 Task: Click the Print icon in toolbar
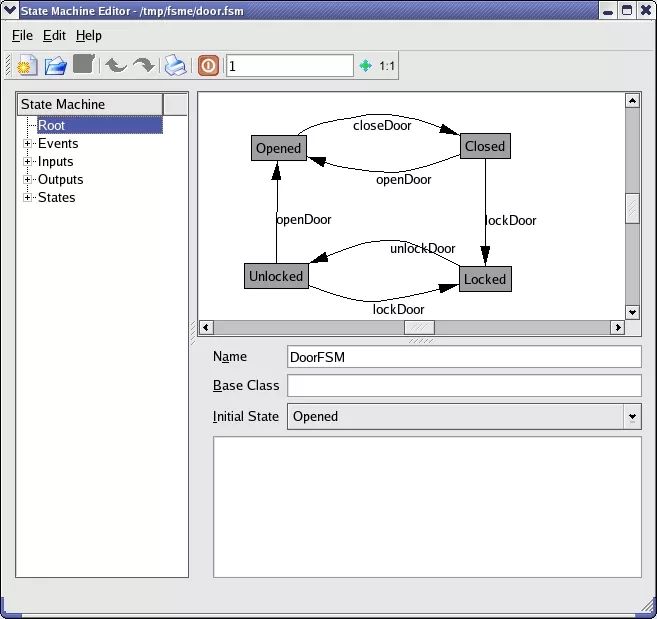pyautogui.click(x=176, y=66)
